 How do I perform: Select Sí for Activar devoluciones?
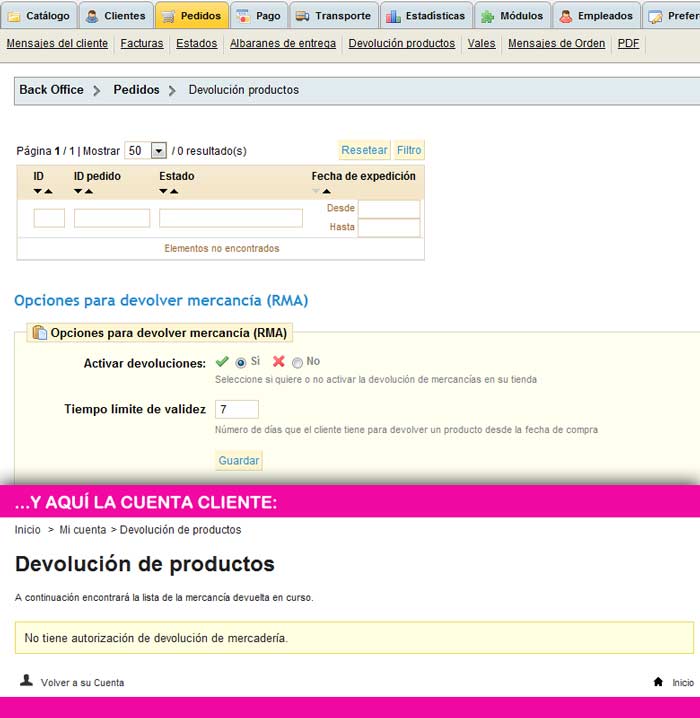(240, 363)
